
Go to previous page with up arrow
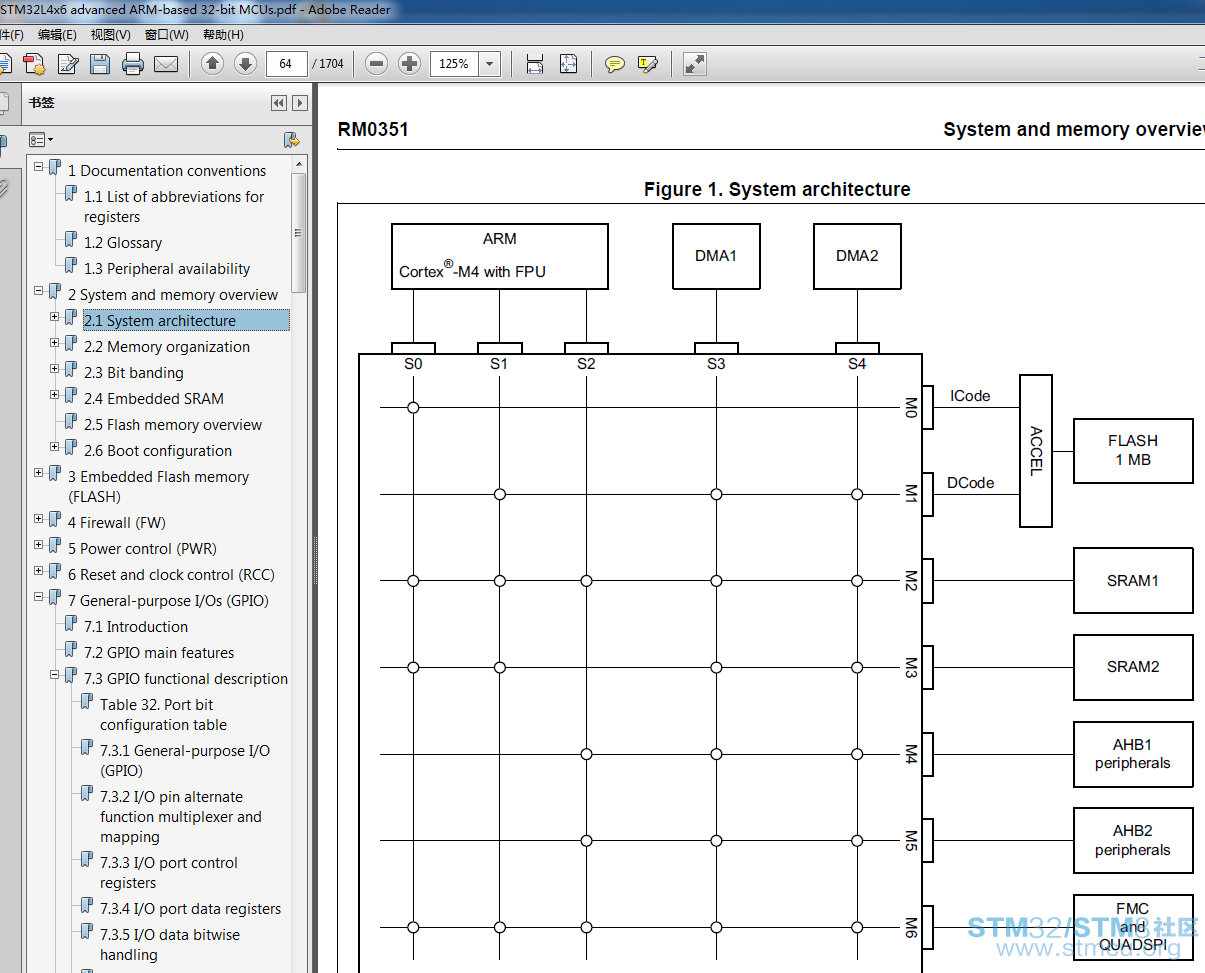(212, 64)
